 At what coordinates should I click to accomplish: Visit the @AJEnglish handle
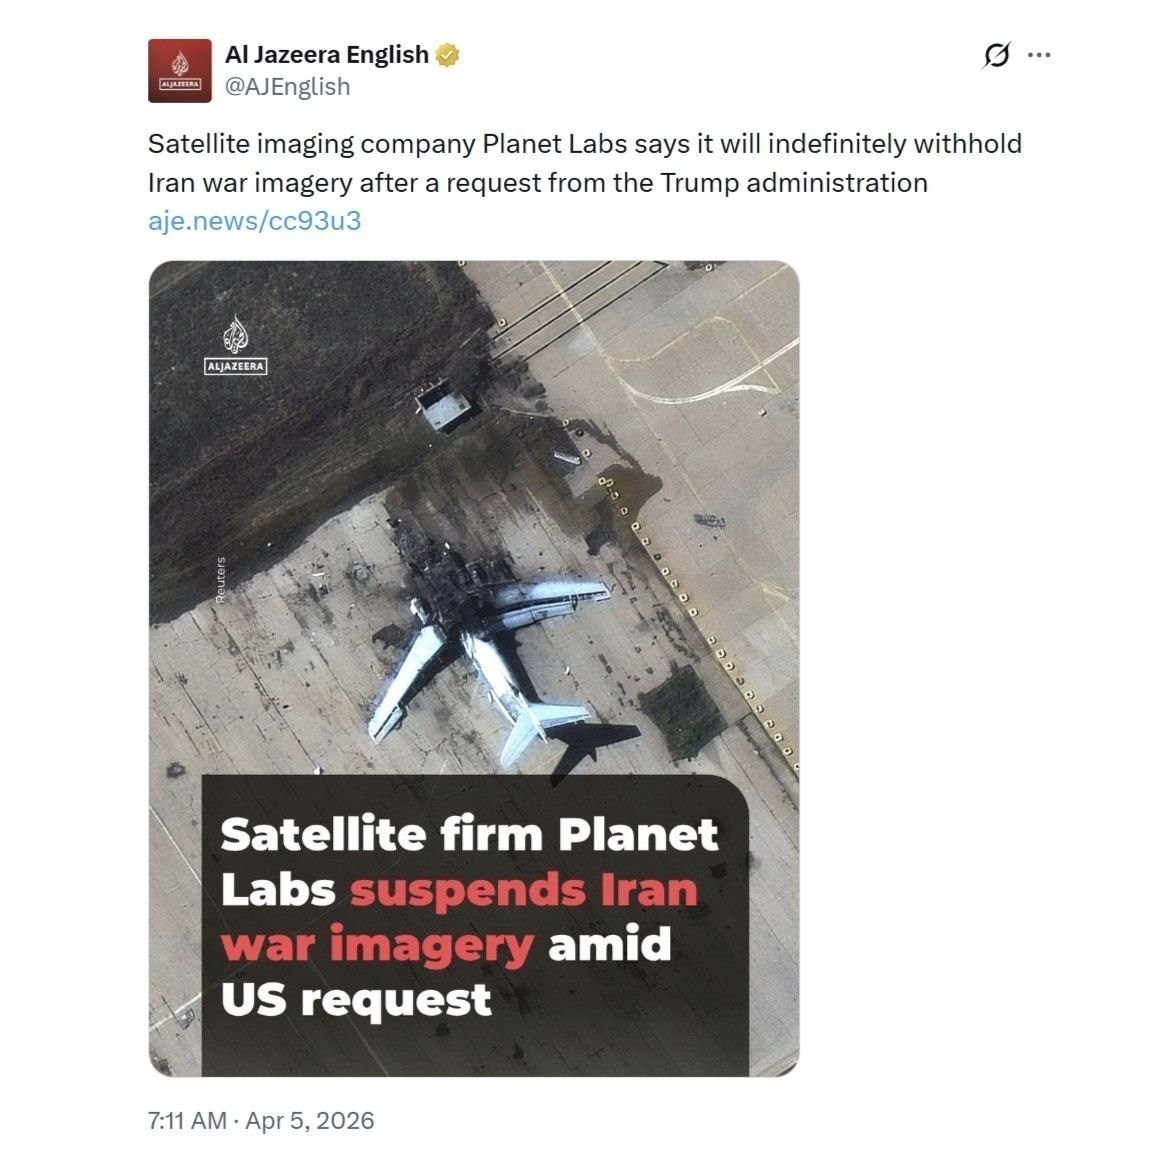coord(287,87)
